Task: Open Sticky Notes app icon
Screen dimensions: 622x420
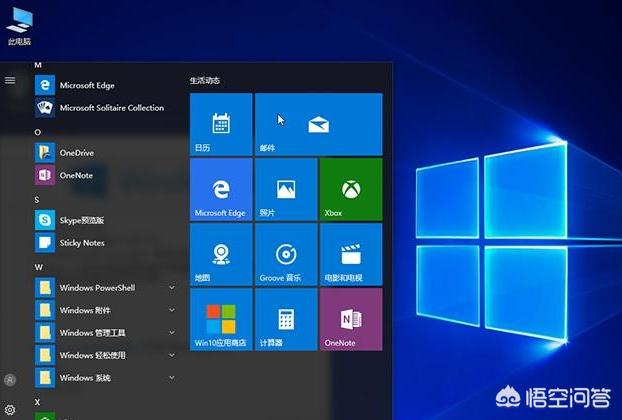Action: pyautogui.click(x=45, y=243)
